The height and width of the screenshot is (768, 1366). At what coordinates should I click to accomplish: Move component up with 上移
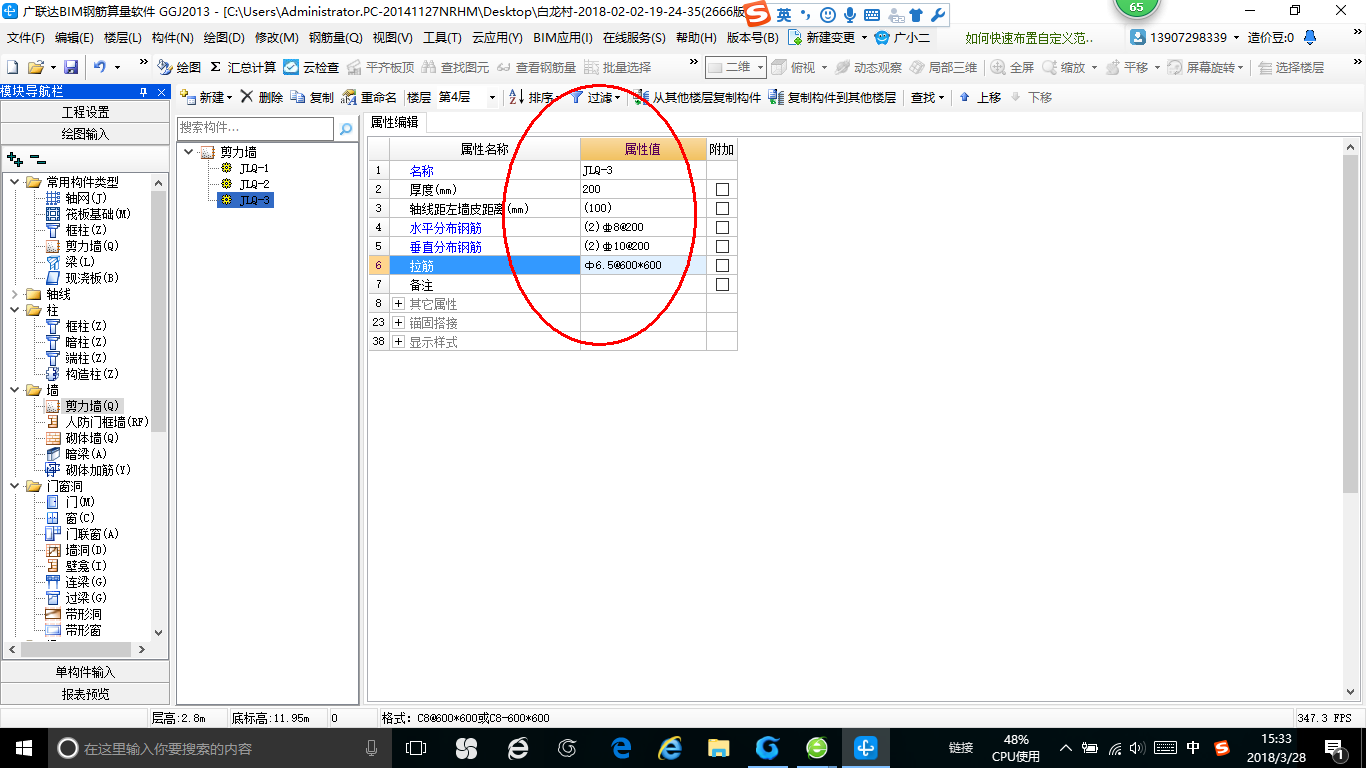tap(980, 97)
